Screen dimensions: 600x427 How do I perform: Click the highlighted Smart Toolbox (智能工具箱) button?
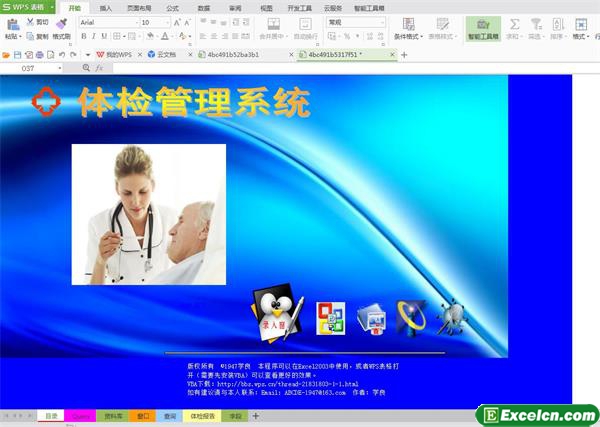[483, 29]
